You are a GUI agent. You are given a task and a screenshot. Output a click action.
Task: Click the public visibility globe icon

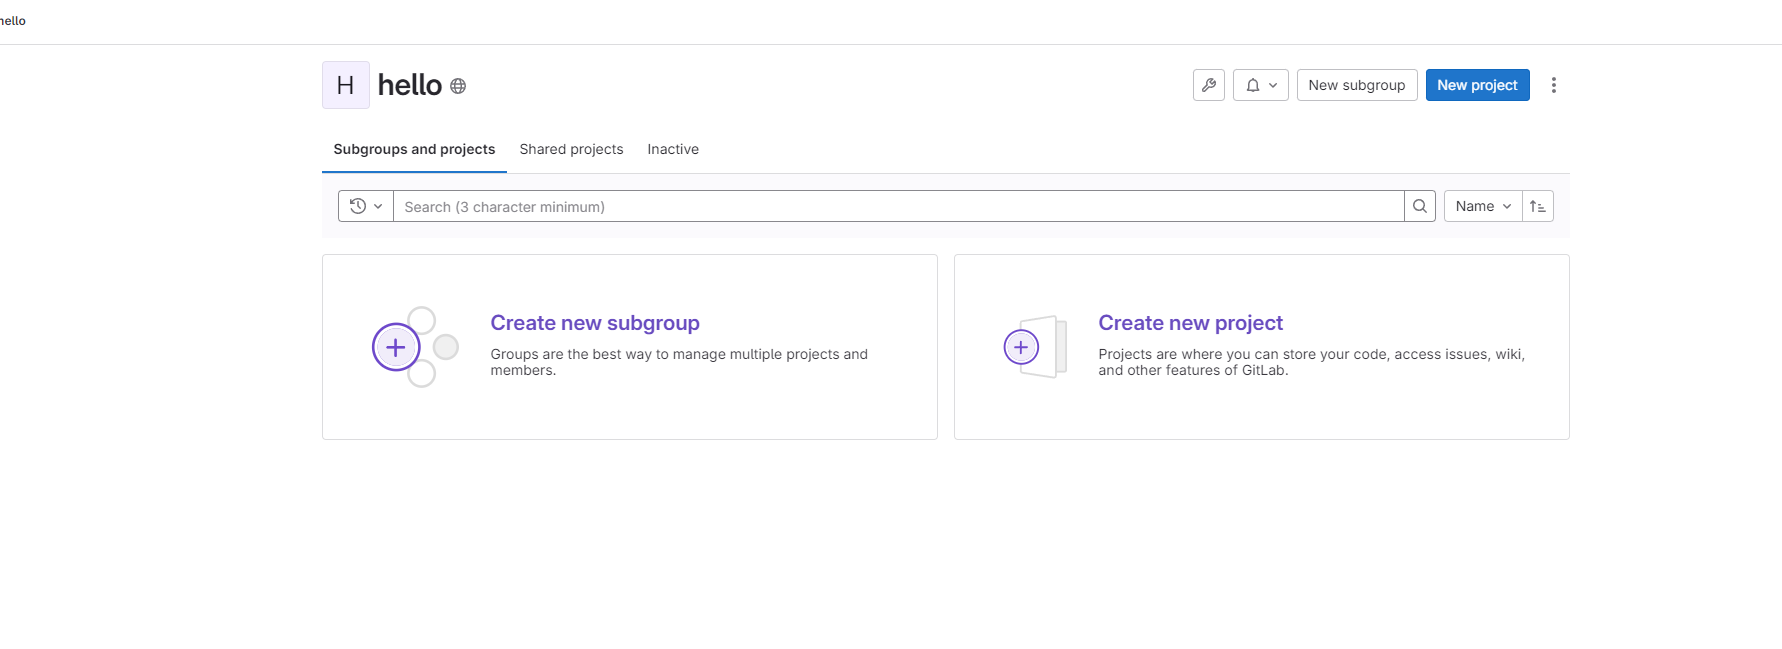[x=458, y=86]
